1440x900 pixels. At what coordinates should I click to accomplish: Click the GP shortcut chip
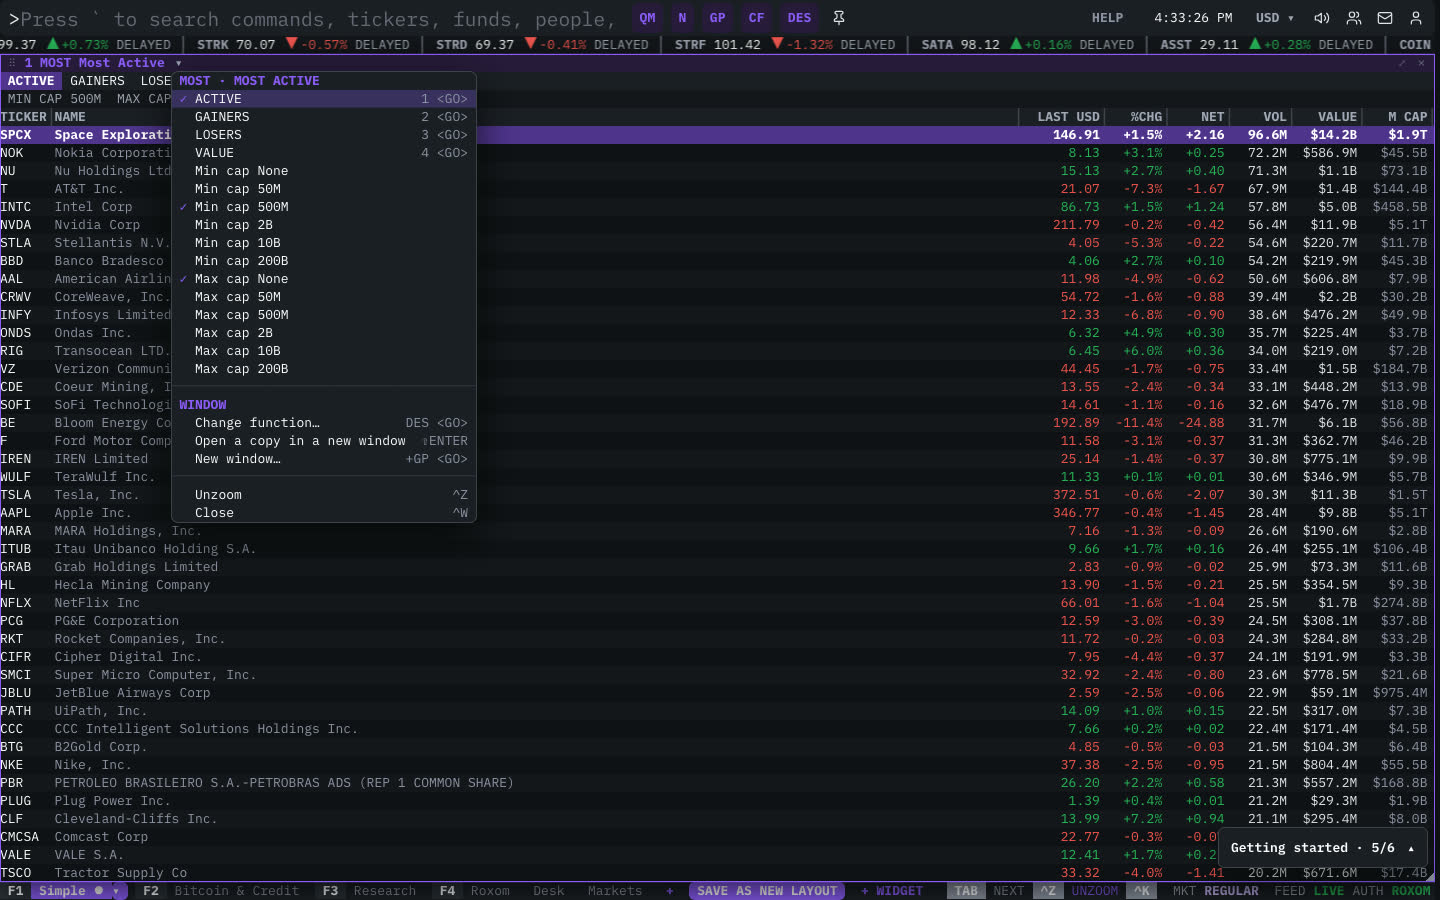pos(717,18)
